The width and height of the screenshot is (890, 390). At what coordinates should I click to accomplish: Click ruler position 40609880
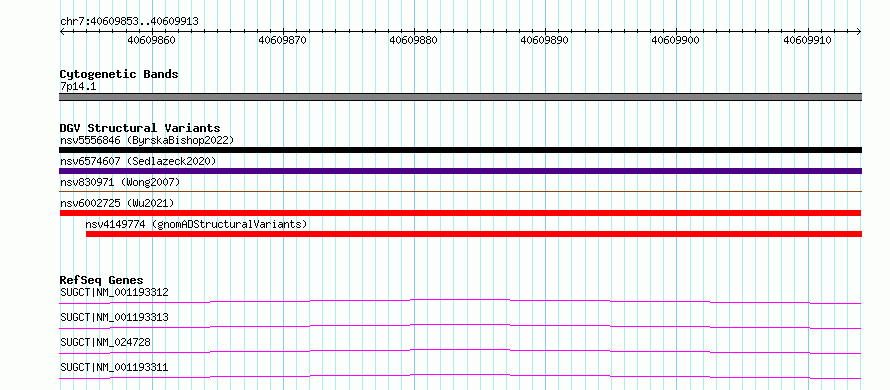(414, 40)
